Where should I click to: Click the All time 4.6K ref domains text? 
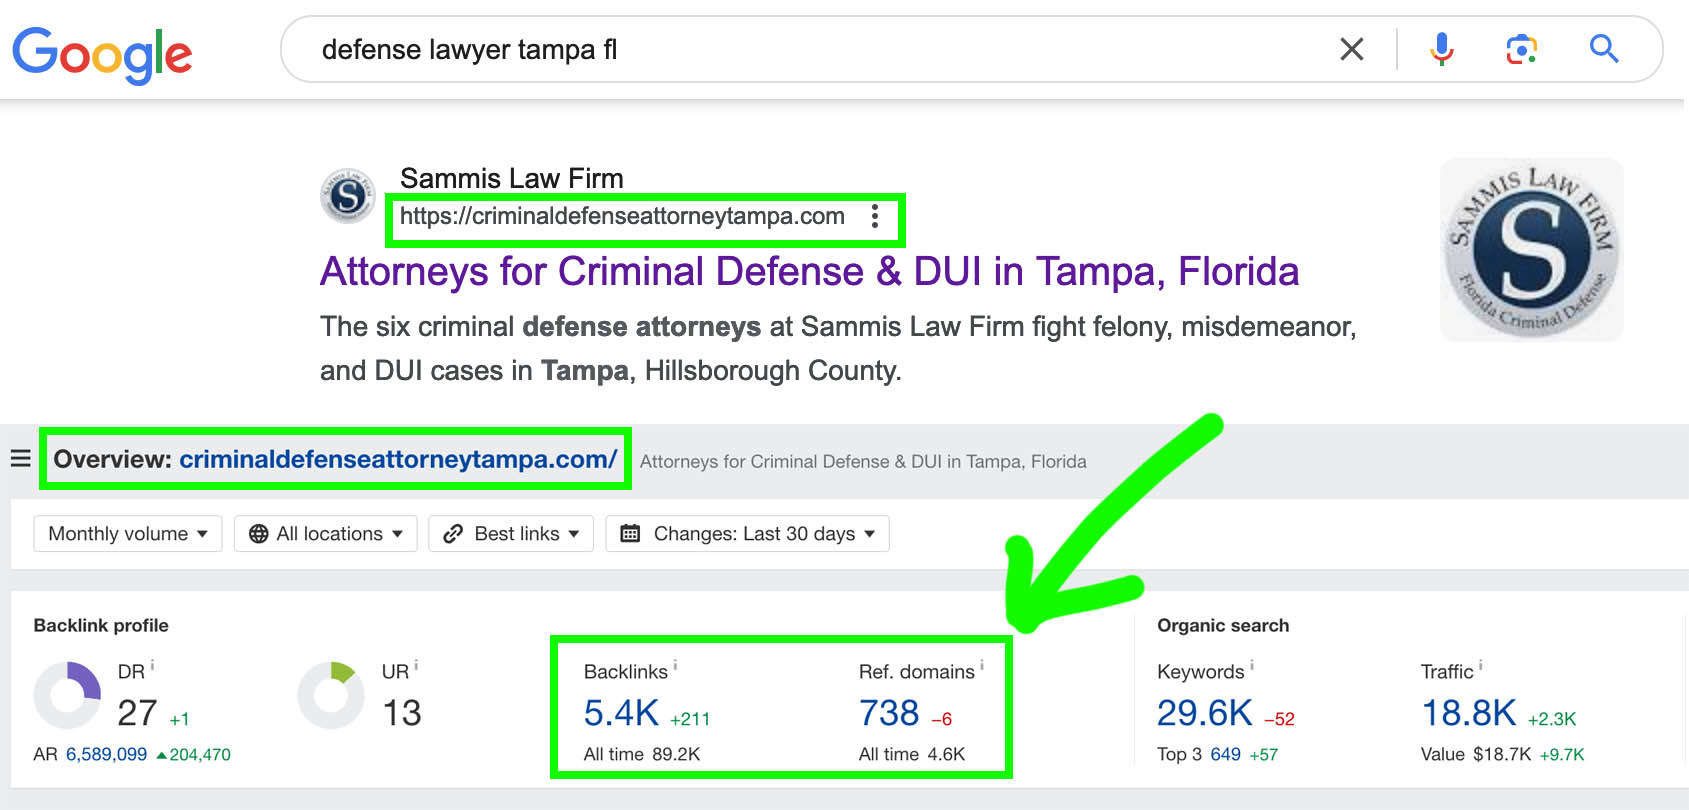pyautogui.click(x=912, y=755)
